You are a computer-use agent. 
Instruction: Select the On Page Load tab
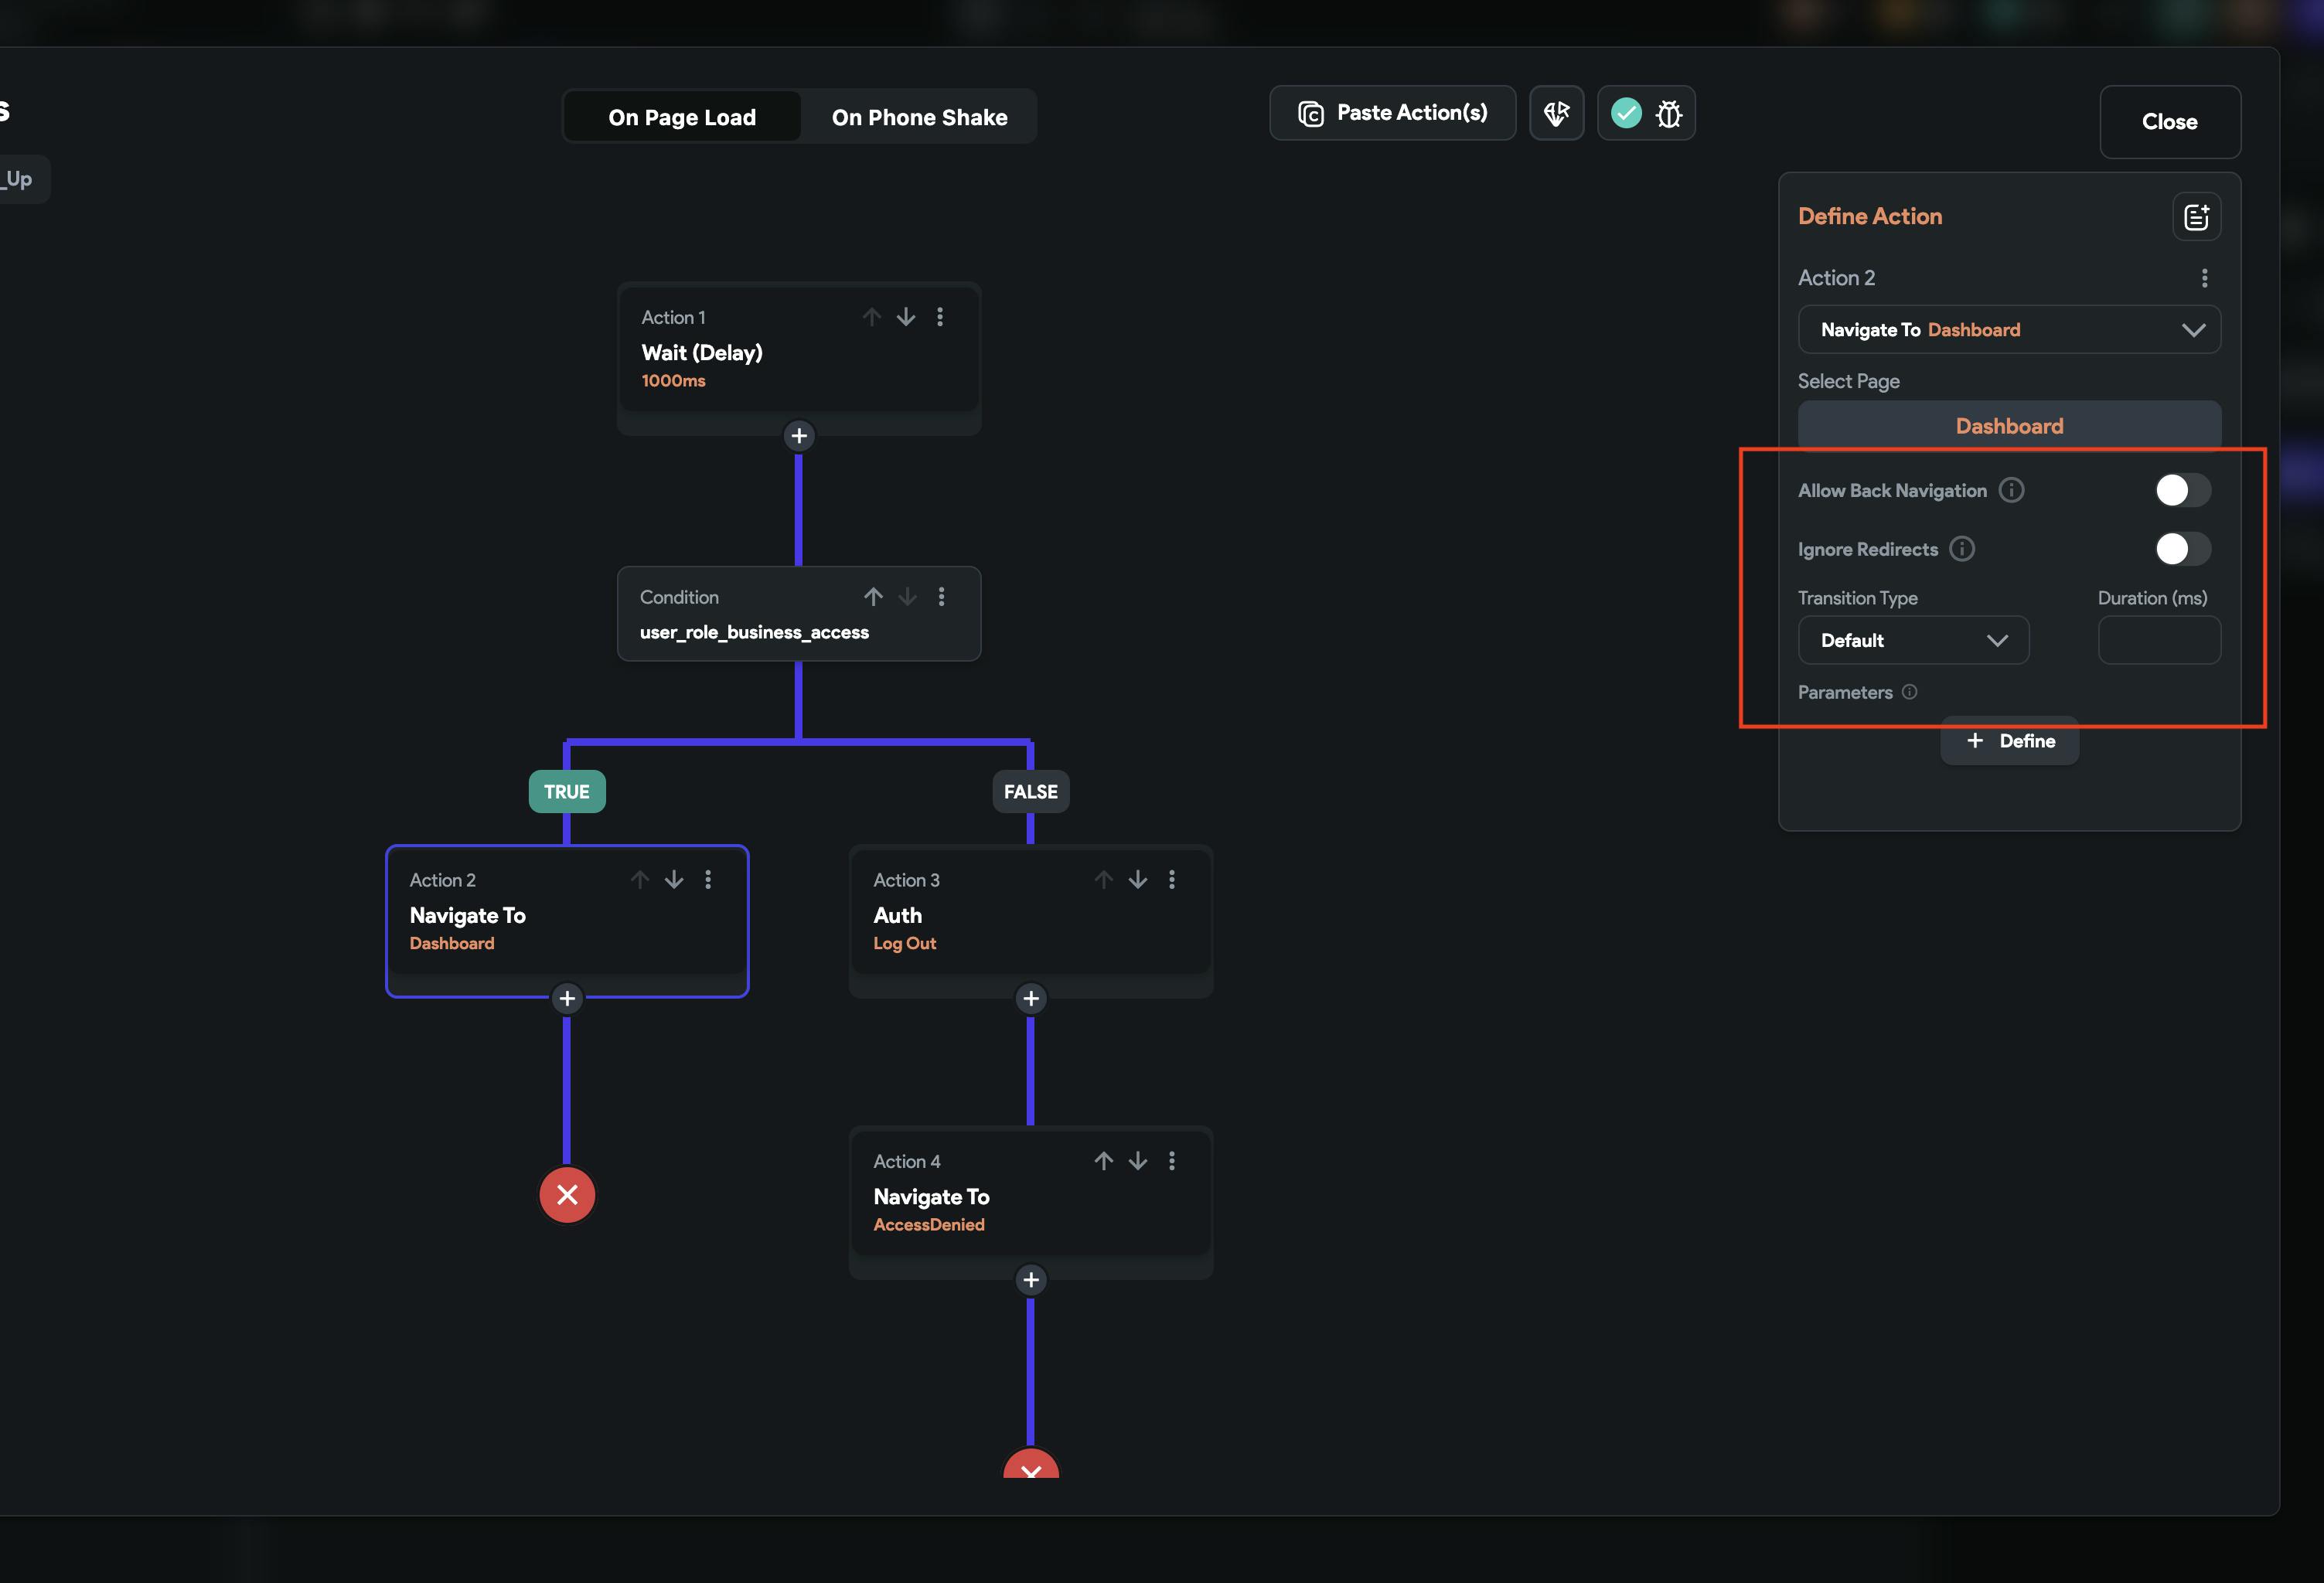pyautogui.click(x=682, y=117)
